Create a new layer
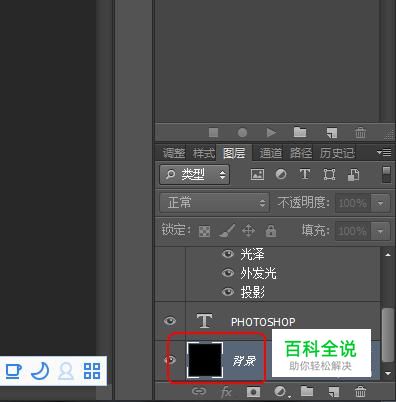Screen dimensions: 396x402 click(334, 392)
